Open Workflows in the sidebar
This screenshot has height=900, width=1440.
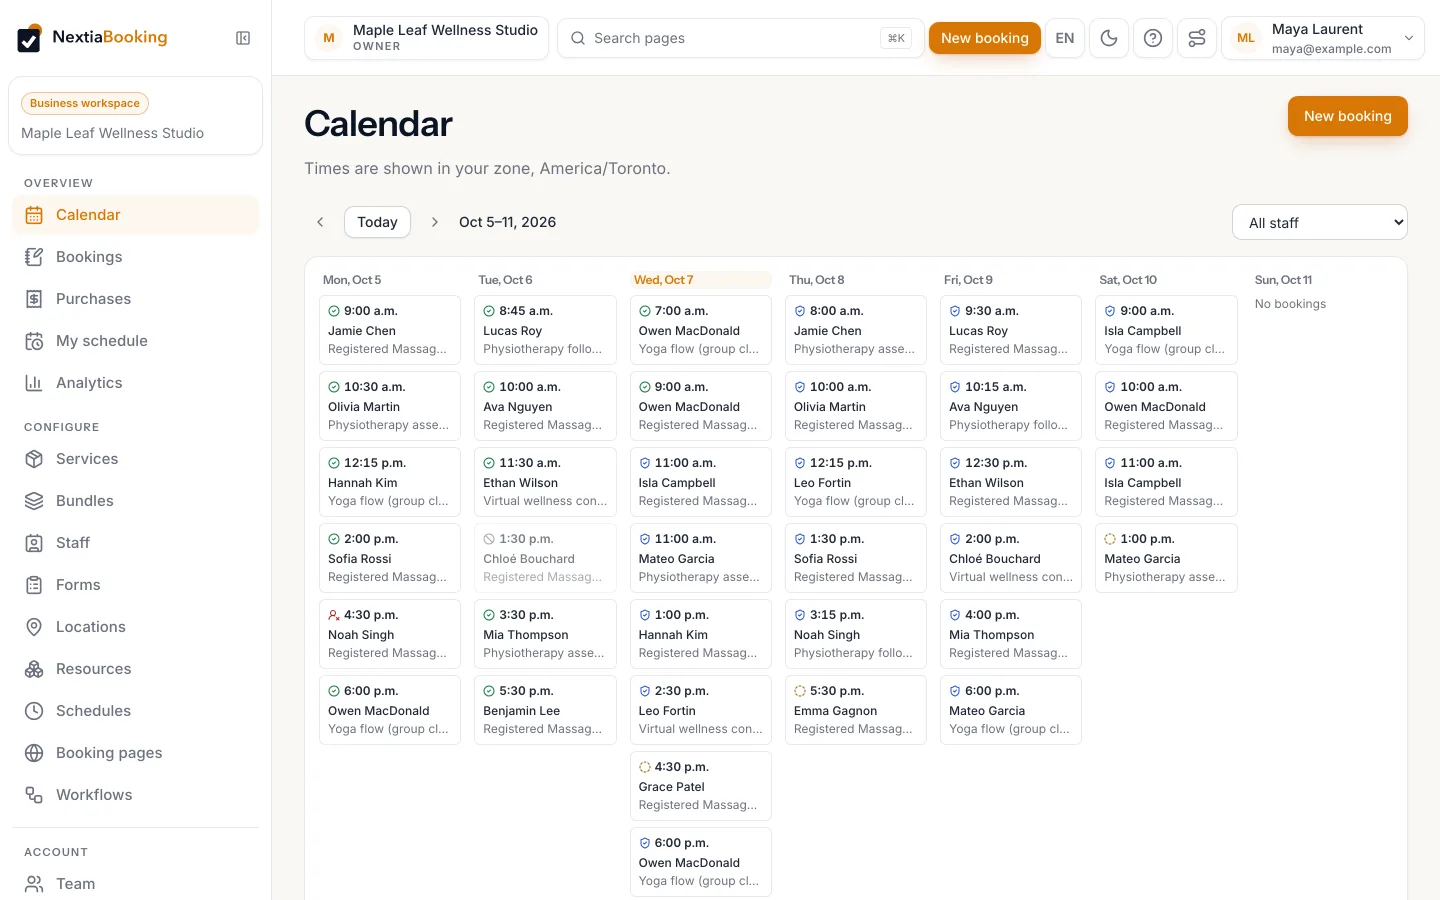point(135,795)
